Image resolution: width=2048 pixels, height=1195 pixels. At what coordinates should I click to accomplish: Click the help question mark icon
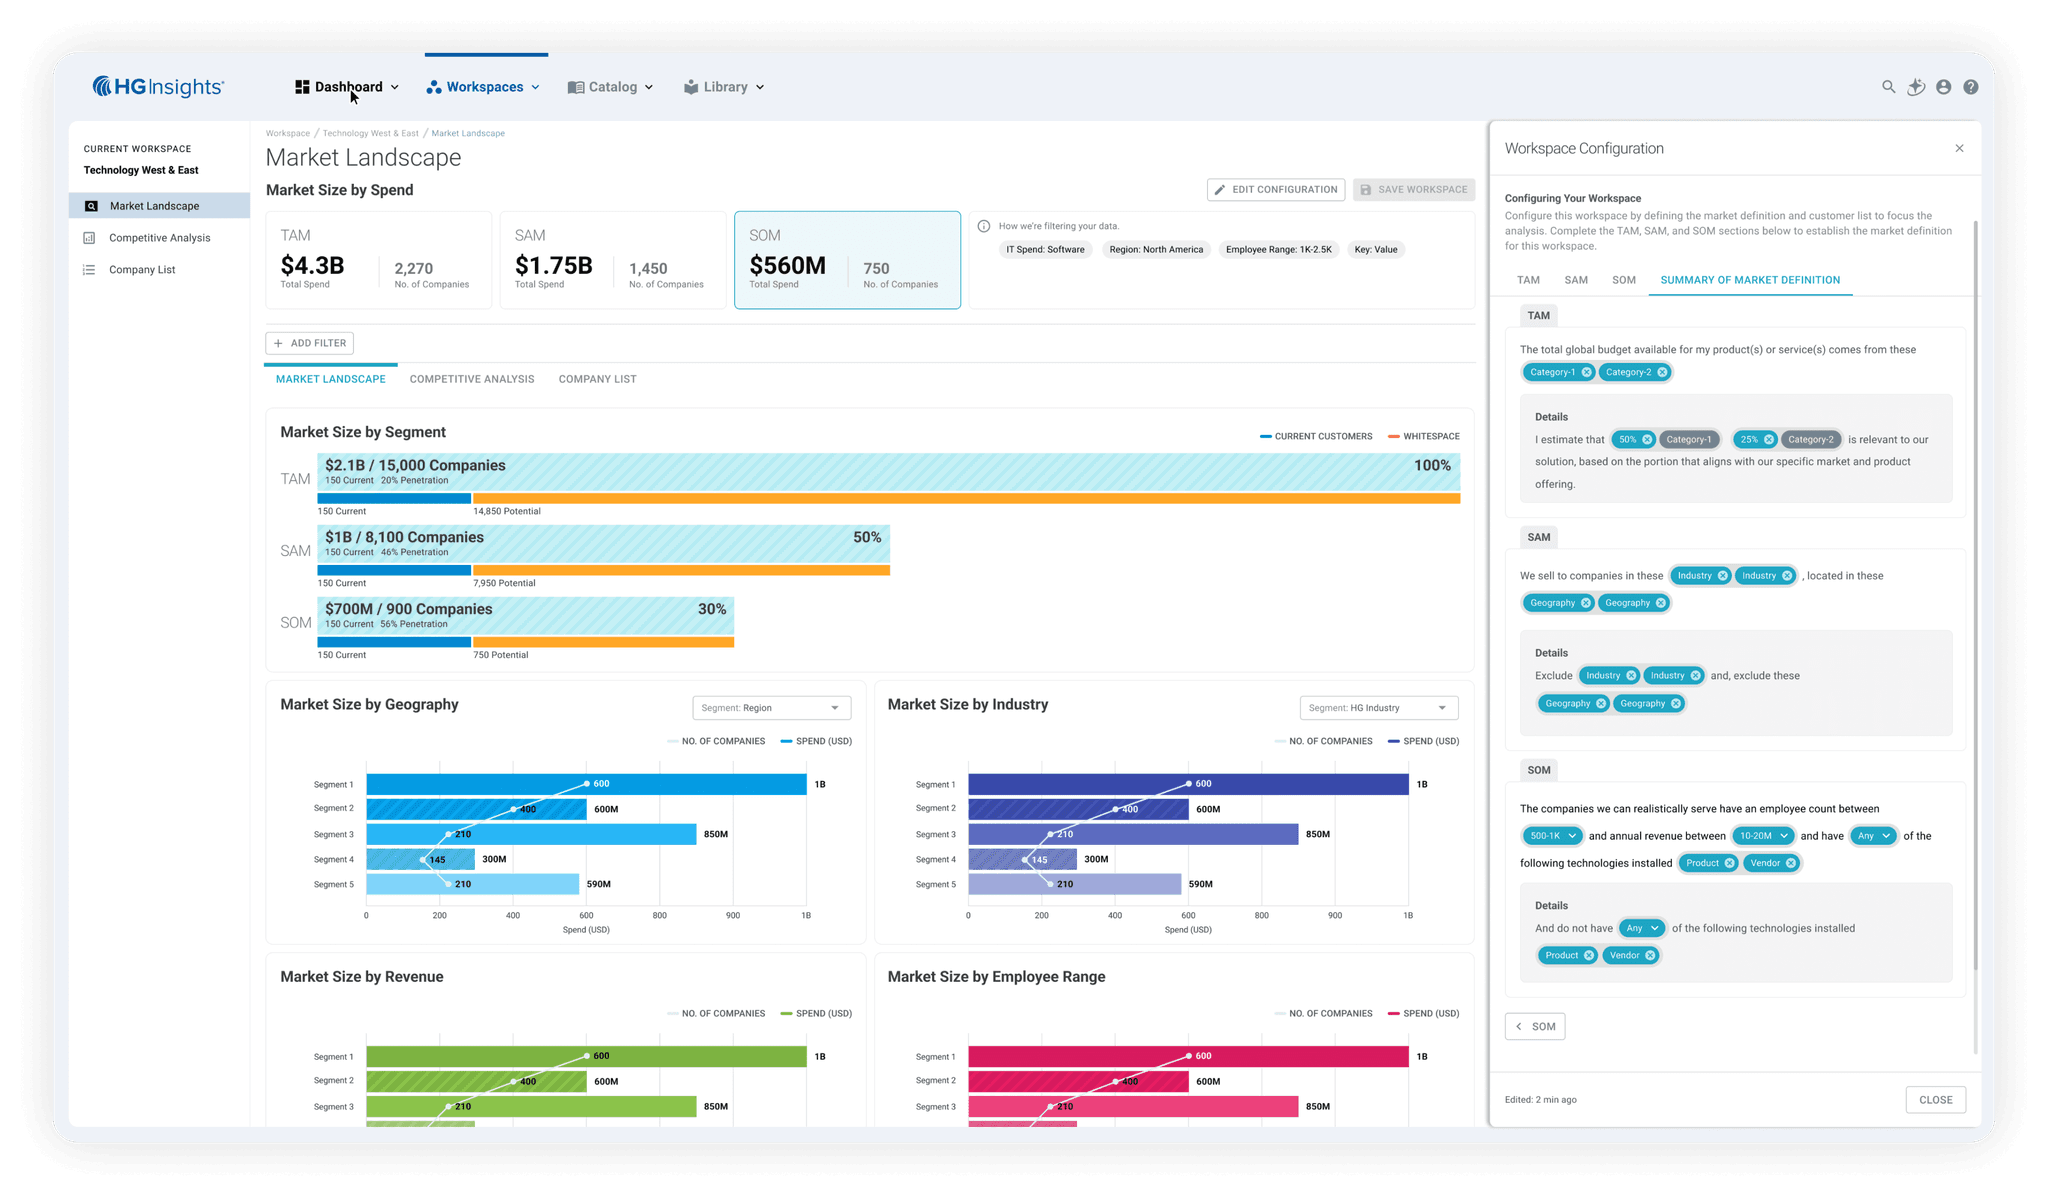pos(1971,87)
